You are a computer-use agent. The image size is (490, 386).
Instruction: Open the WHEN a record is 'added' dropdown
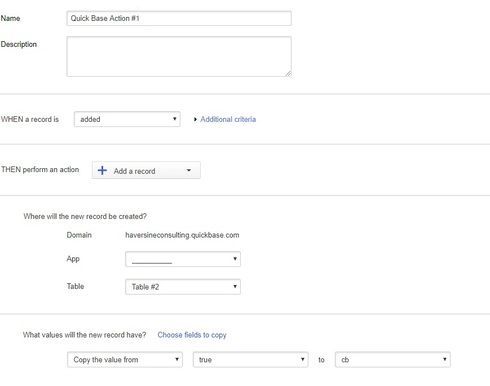point(127,119)
